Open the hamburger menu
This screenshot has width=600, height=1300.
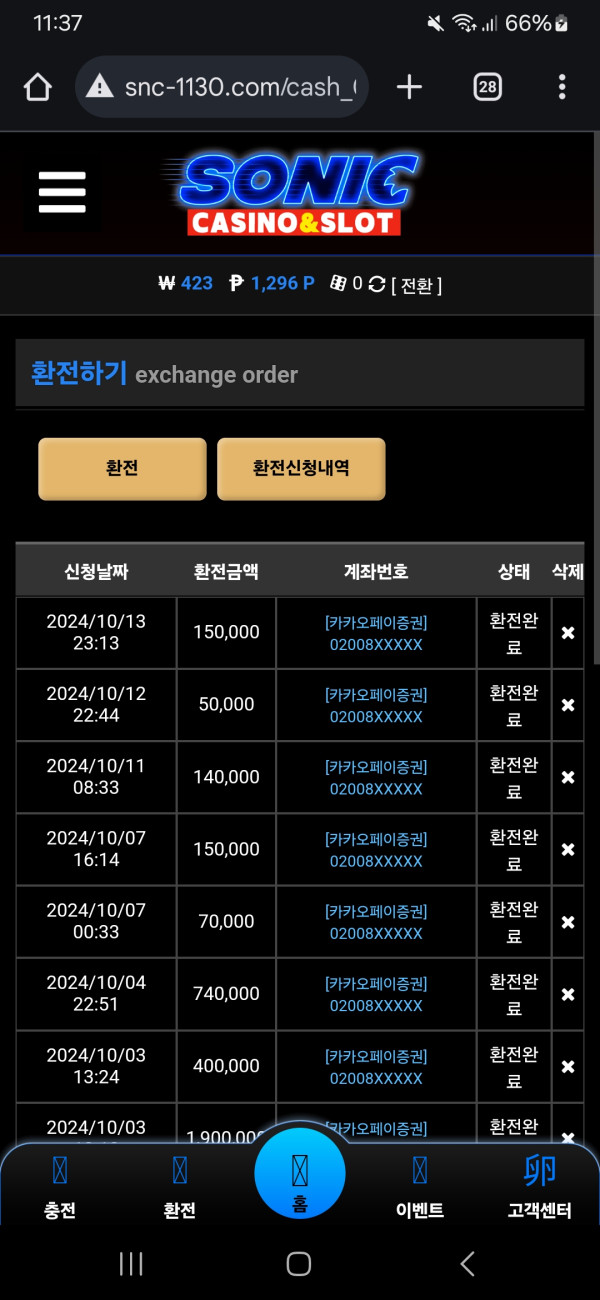coord(62,192)
